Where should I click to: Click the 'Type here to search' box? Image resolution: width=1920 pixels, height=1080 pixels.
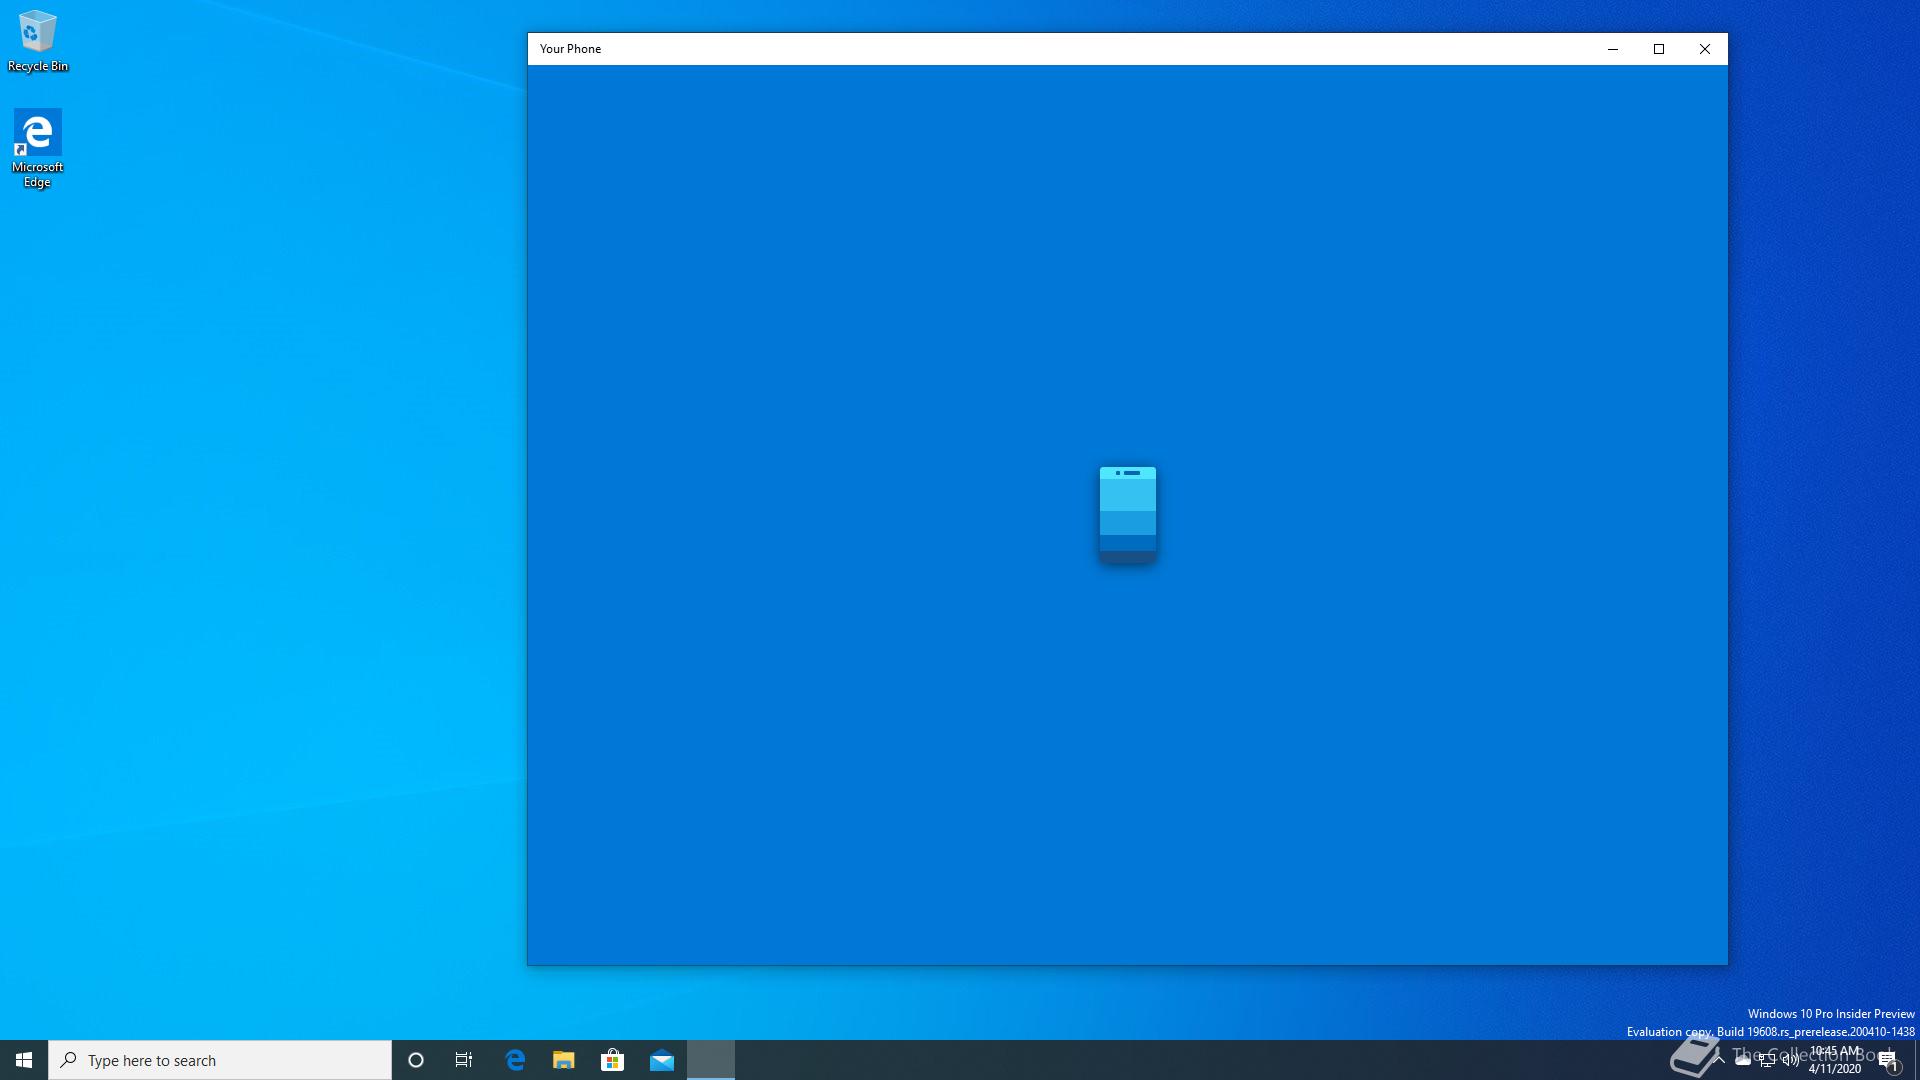click(x=220, y=1060)
